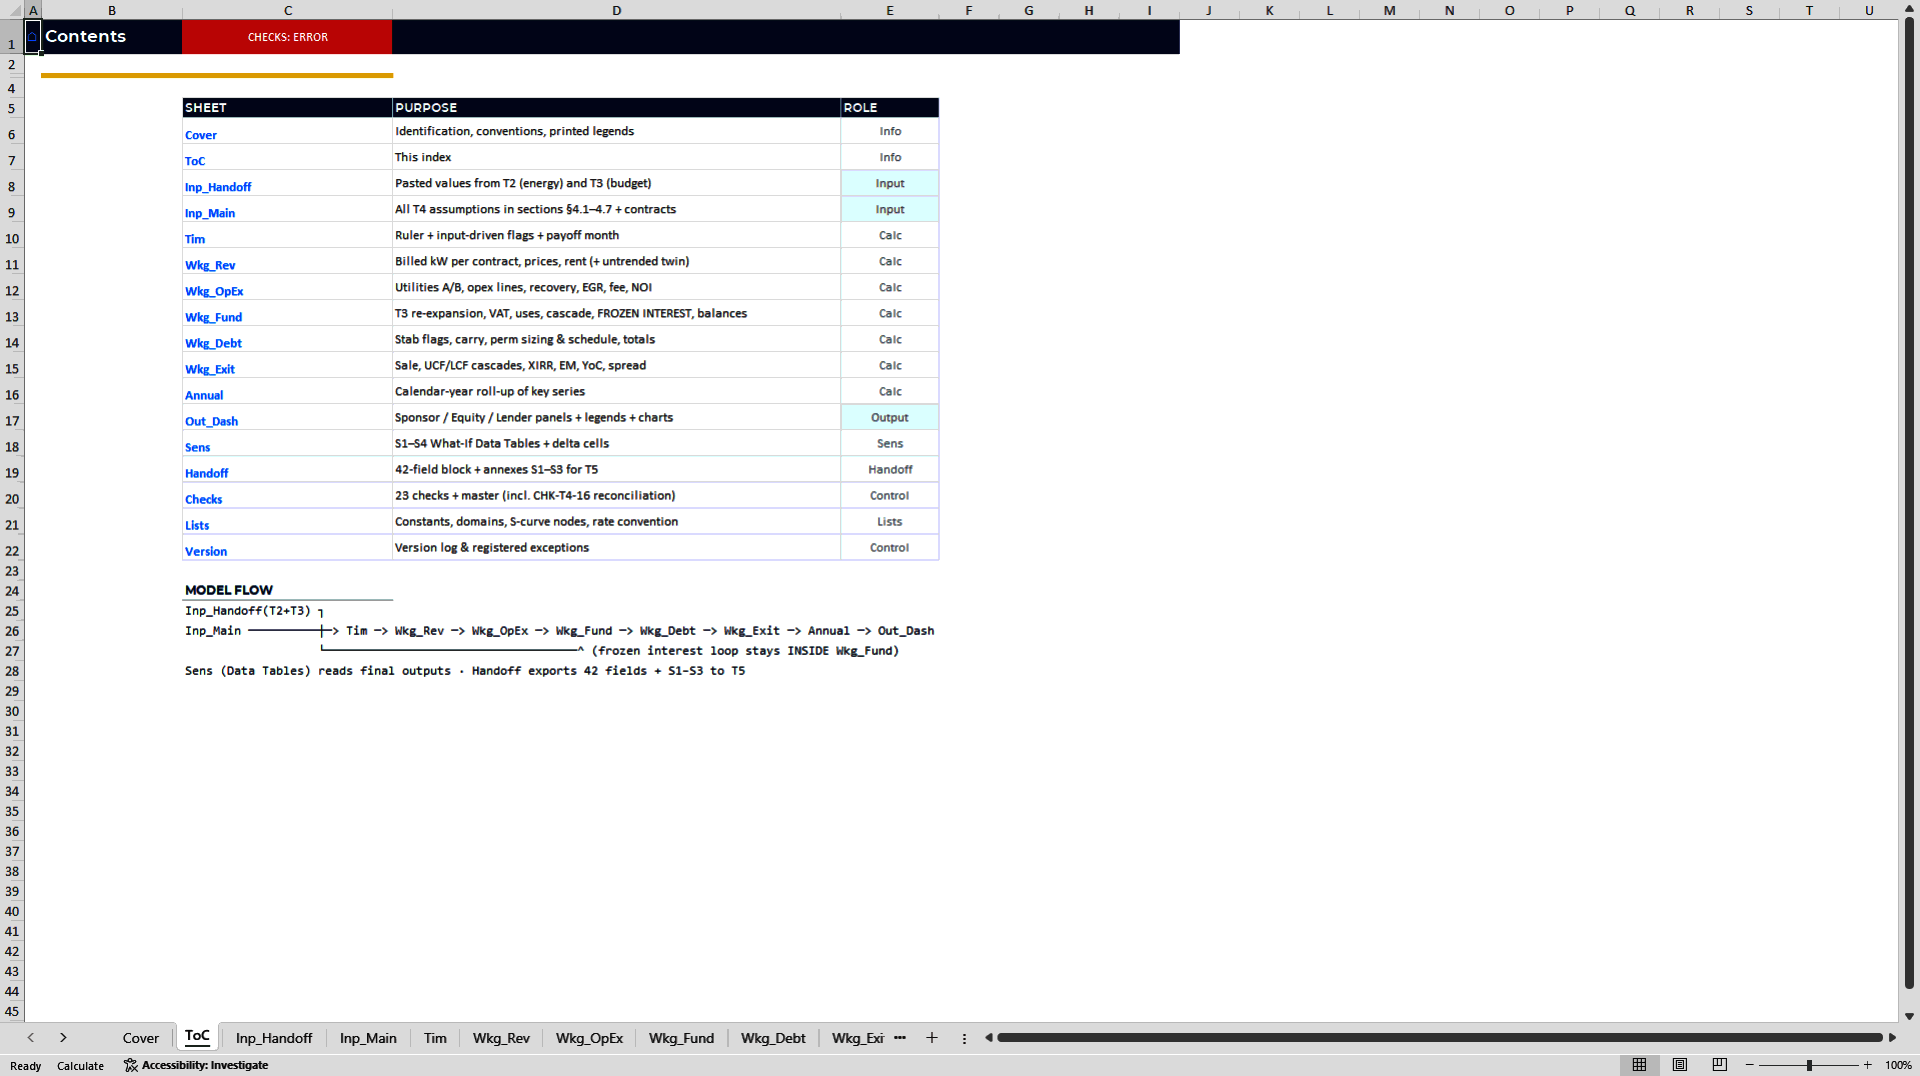Screen dimensions: 1920x1076
Task: Select column E header
Action: click(890, 10)
